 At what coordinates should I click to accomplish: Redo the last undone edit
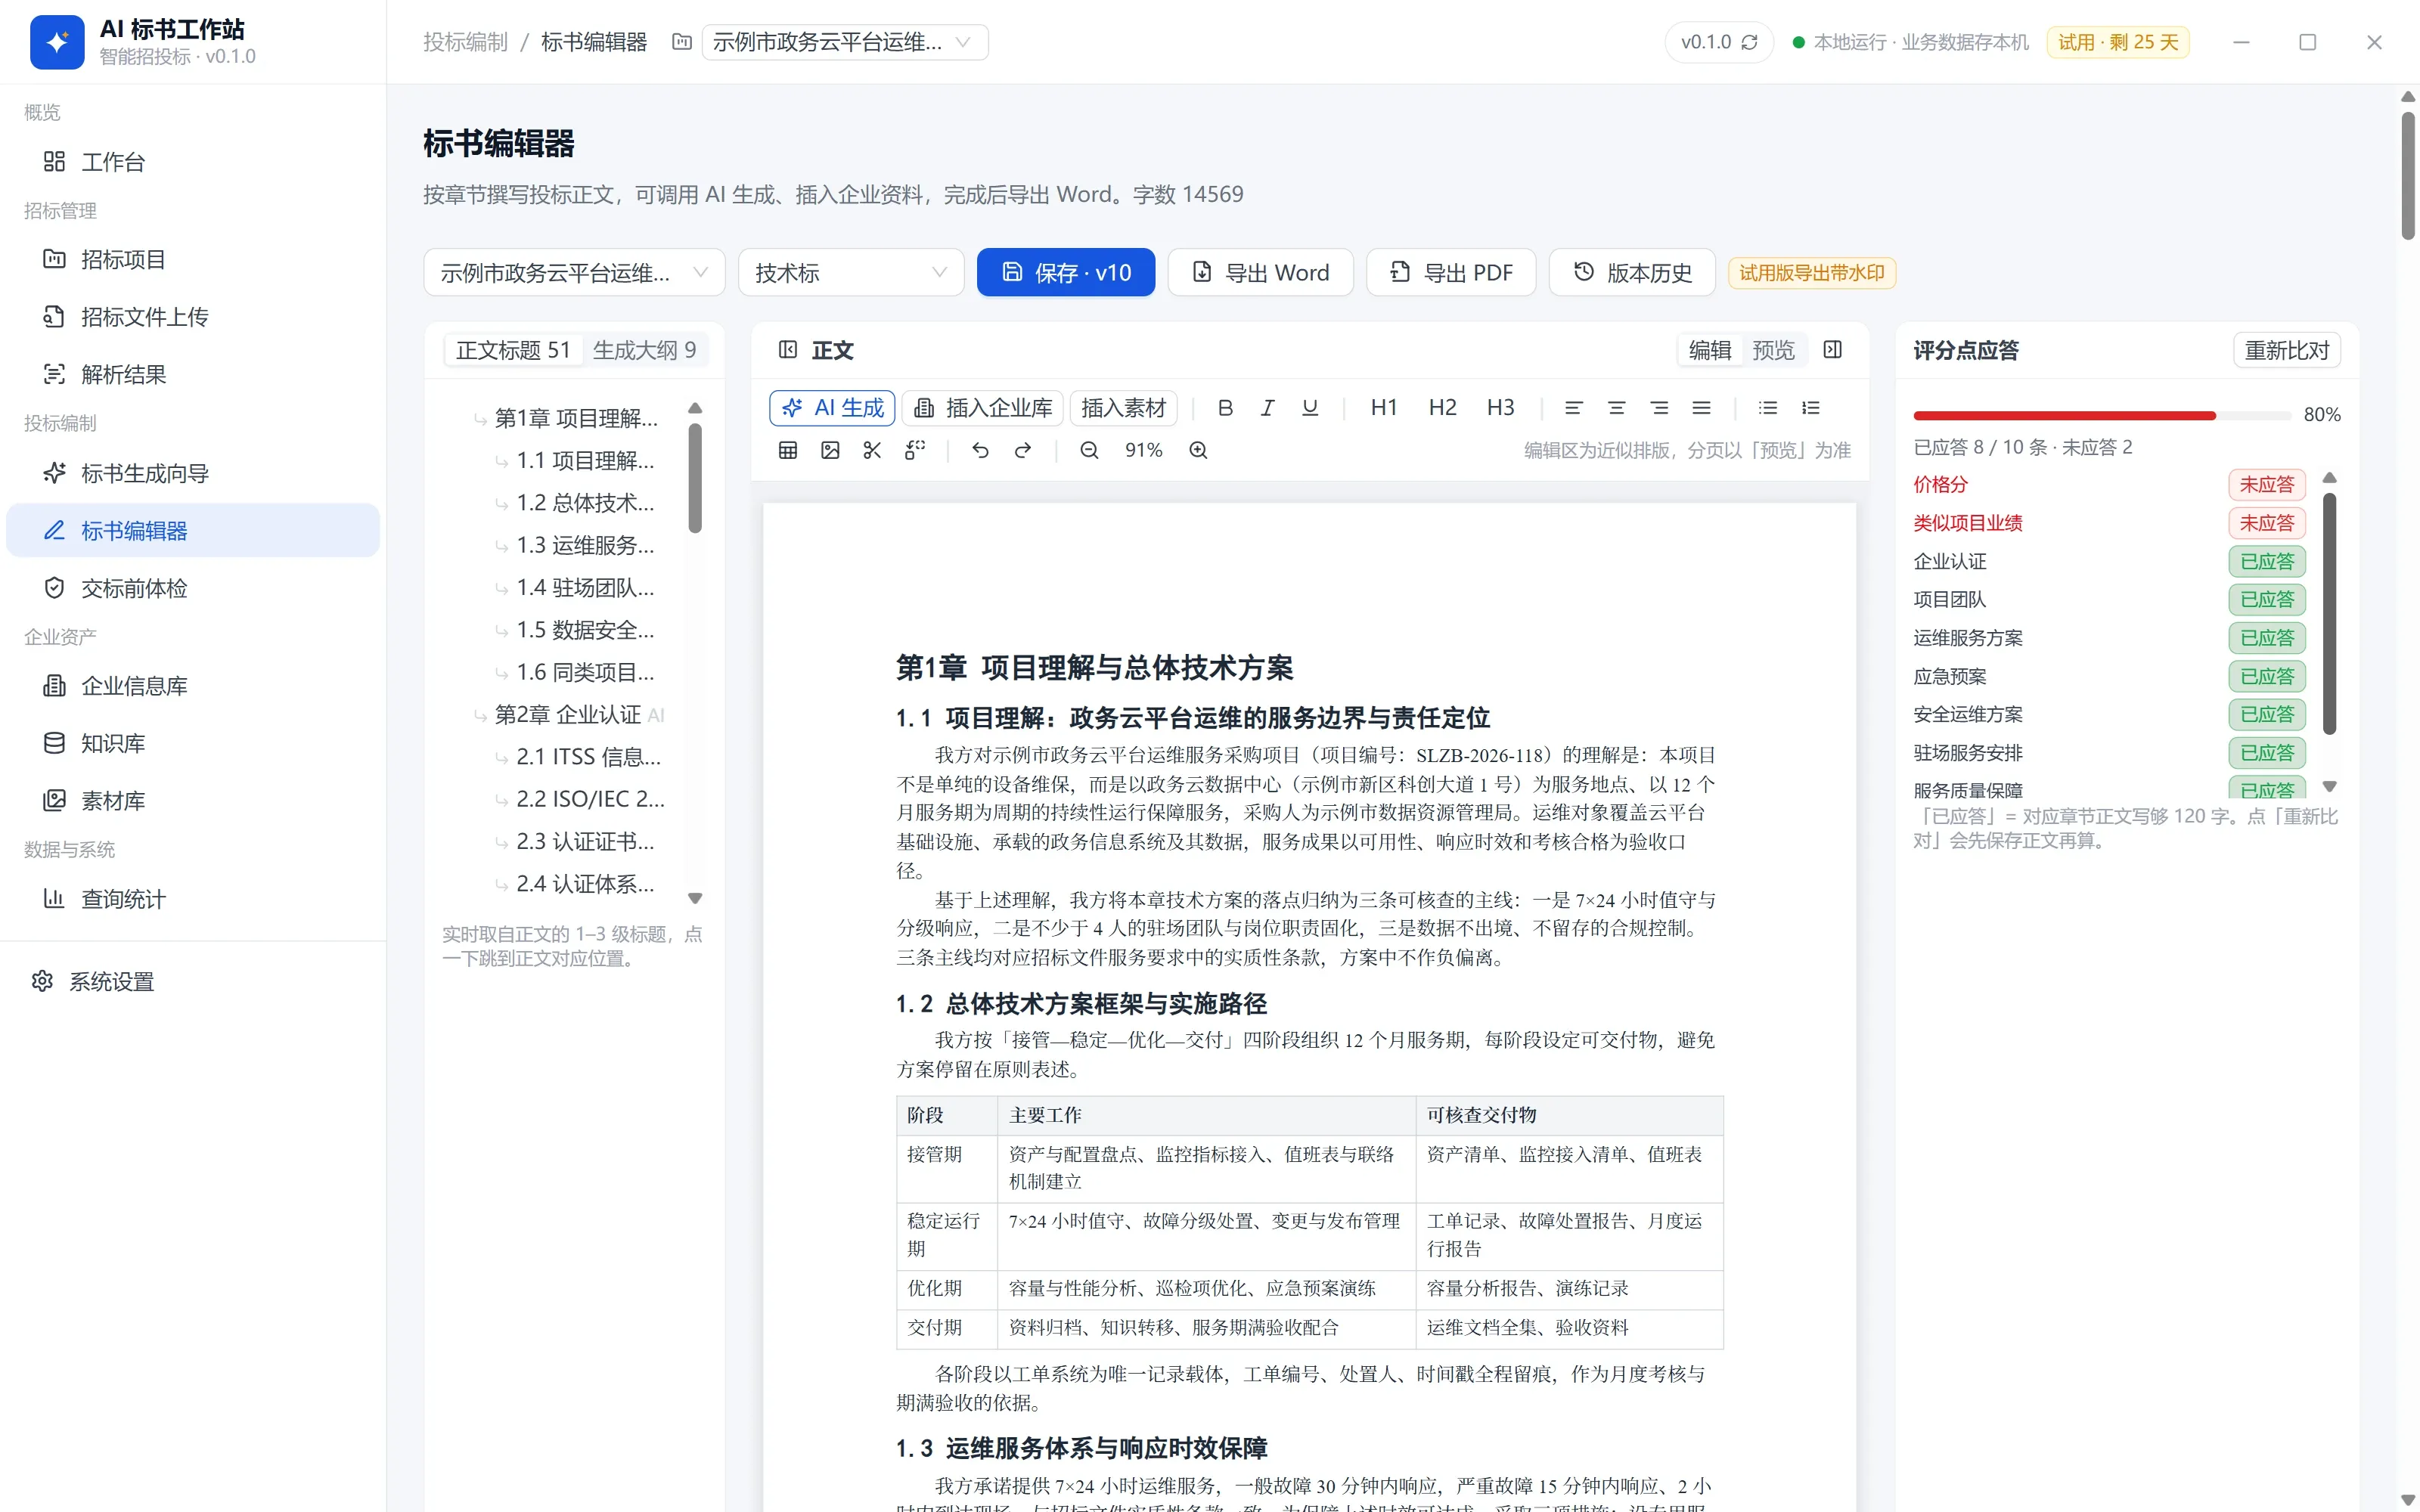pos(1022,450)
